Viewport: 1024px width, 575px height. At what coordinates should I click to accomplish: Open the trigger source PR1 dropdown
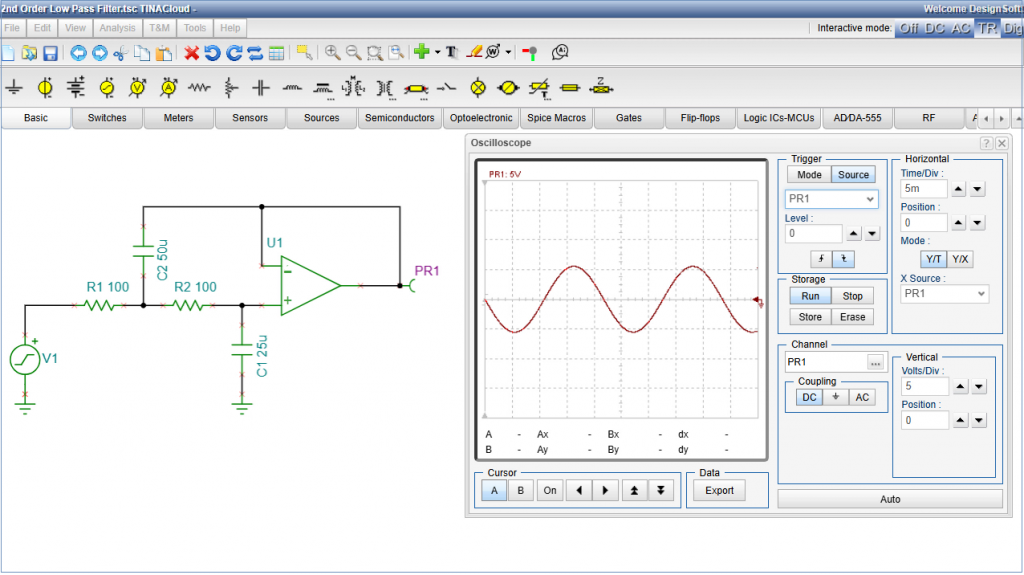point(831,199)
